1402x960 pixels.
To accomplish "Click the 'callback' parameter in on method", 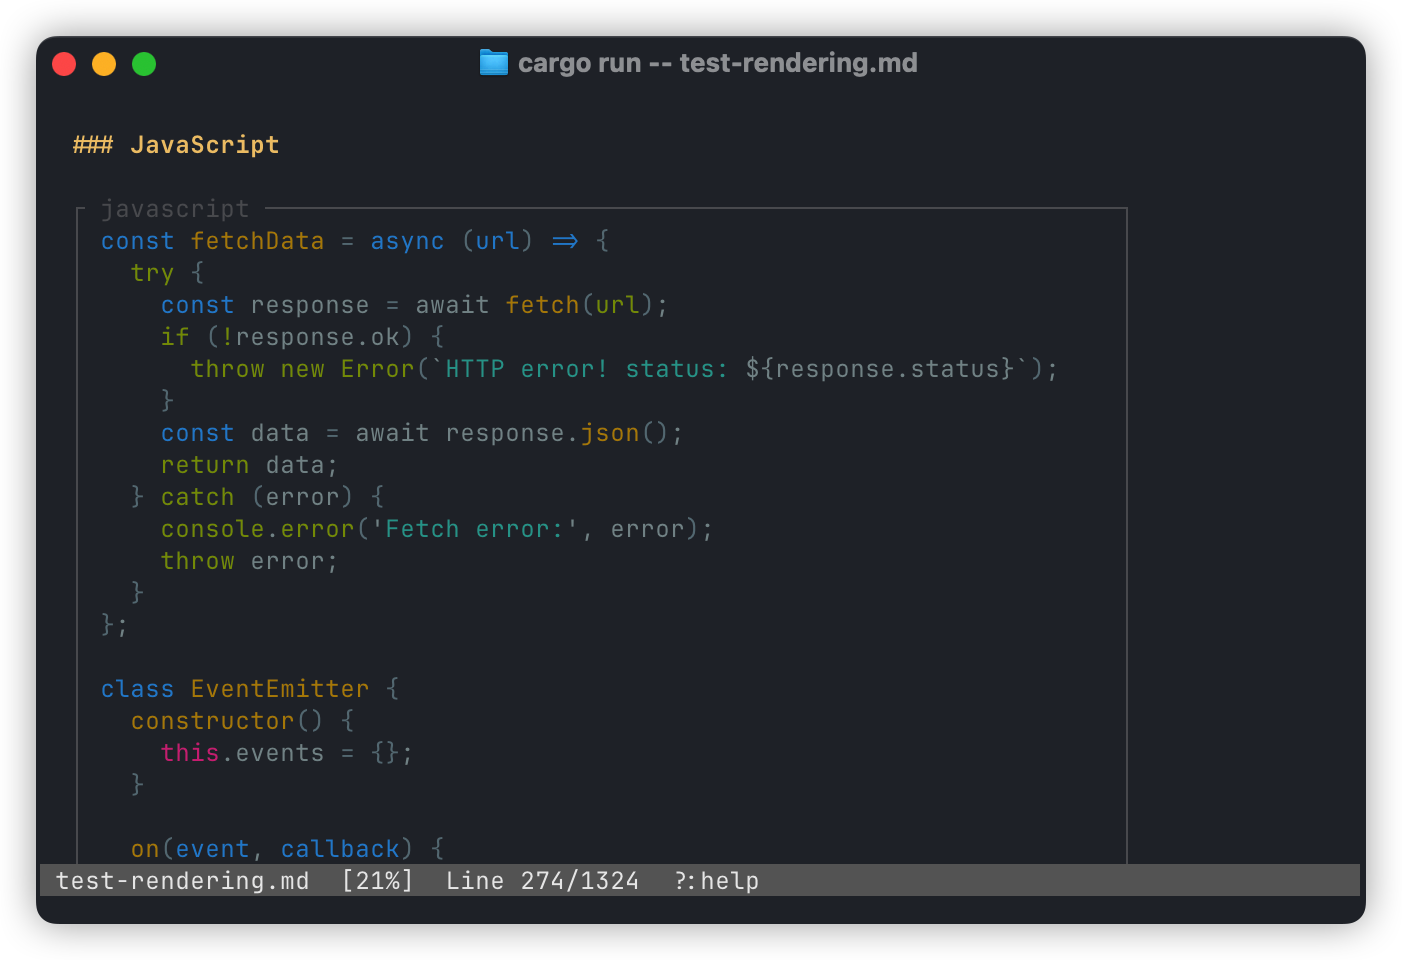I will tap(340, 849).
